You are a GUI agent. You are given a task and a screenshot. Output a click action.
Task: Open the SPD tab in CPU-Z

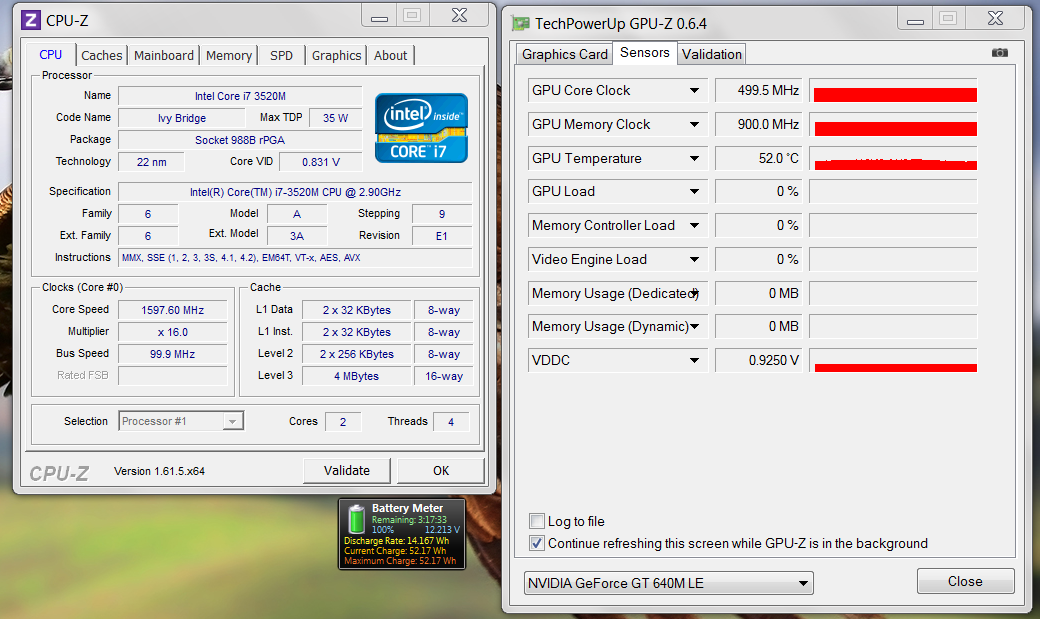(x=281, y=56)
